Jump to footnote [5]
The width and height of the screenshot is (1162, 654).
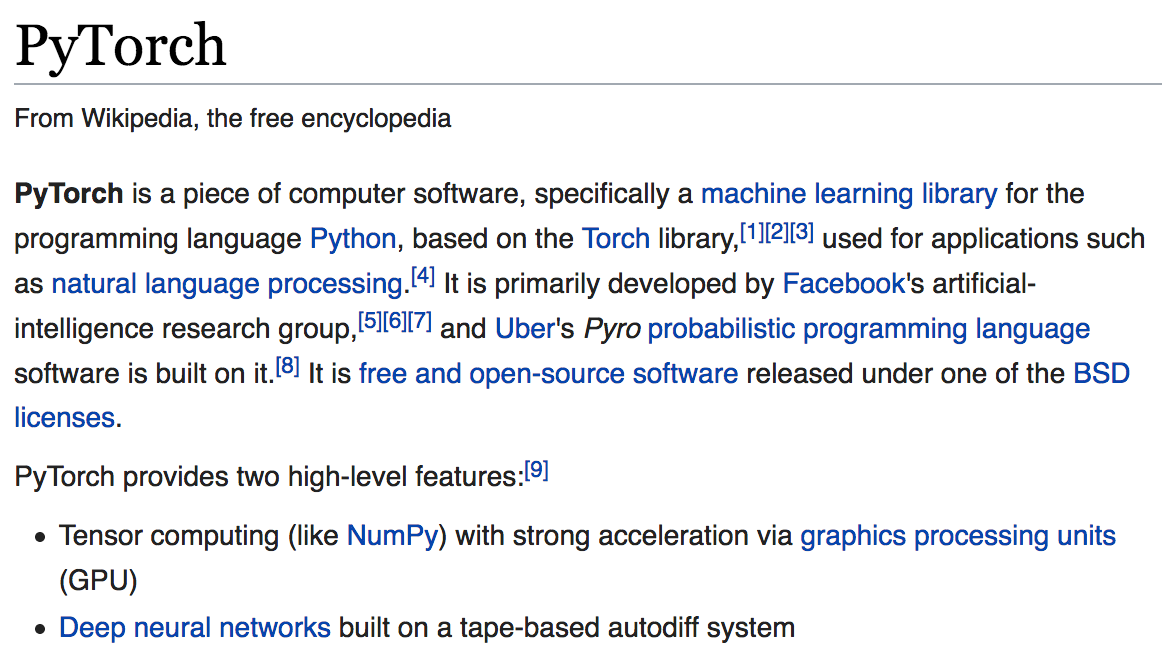point(370,321)
